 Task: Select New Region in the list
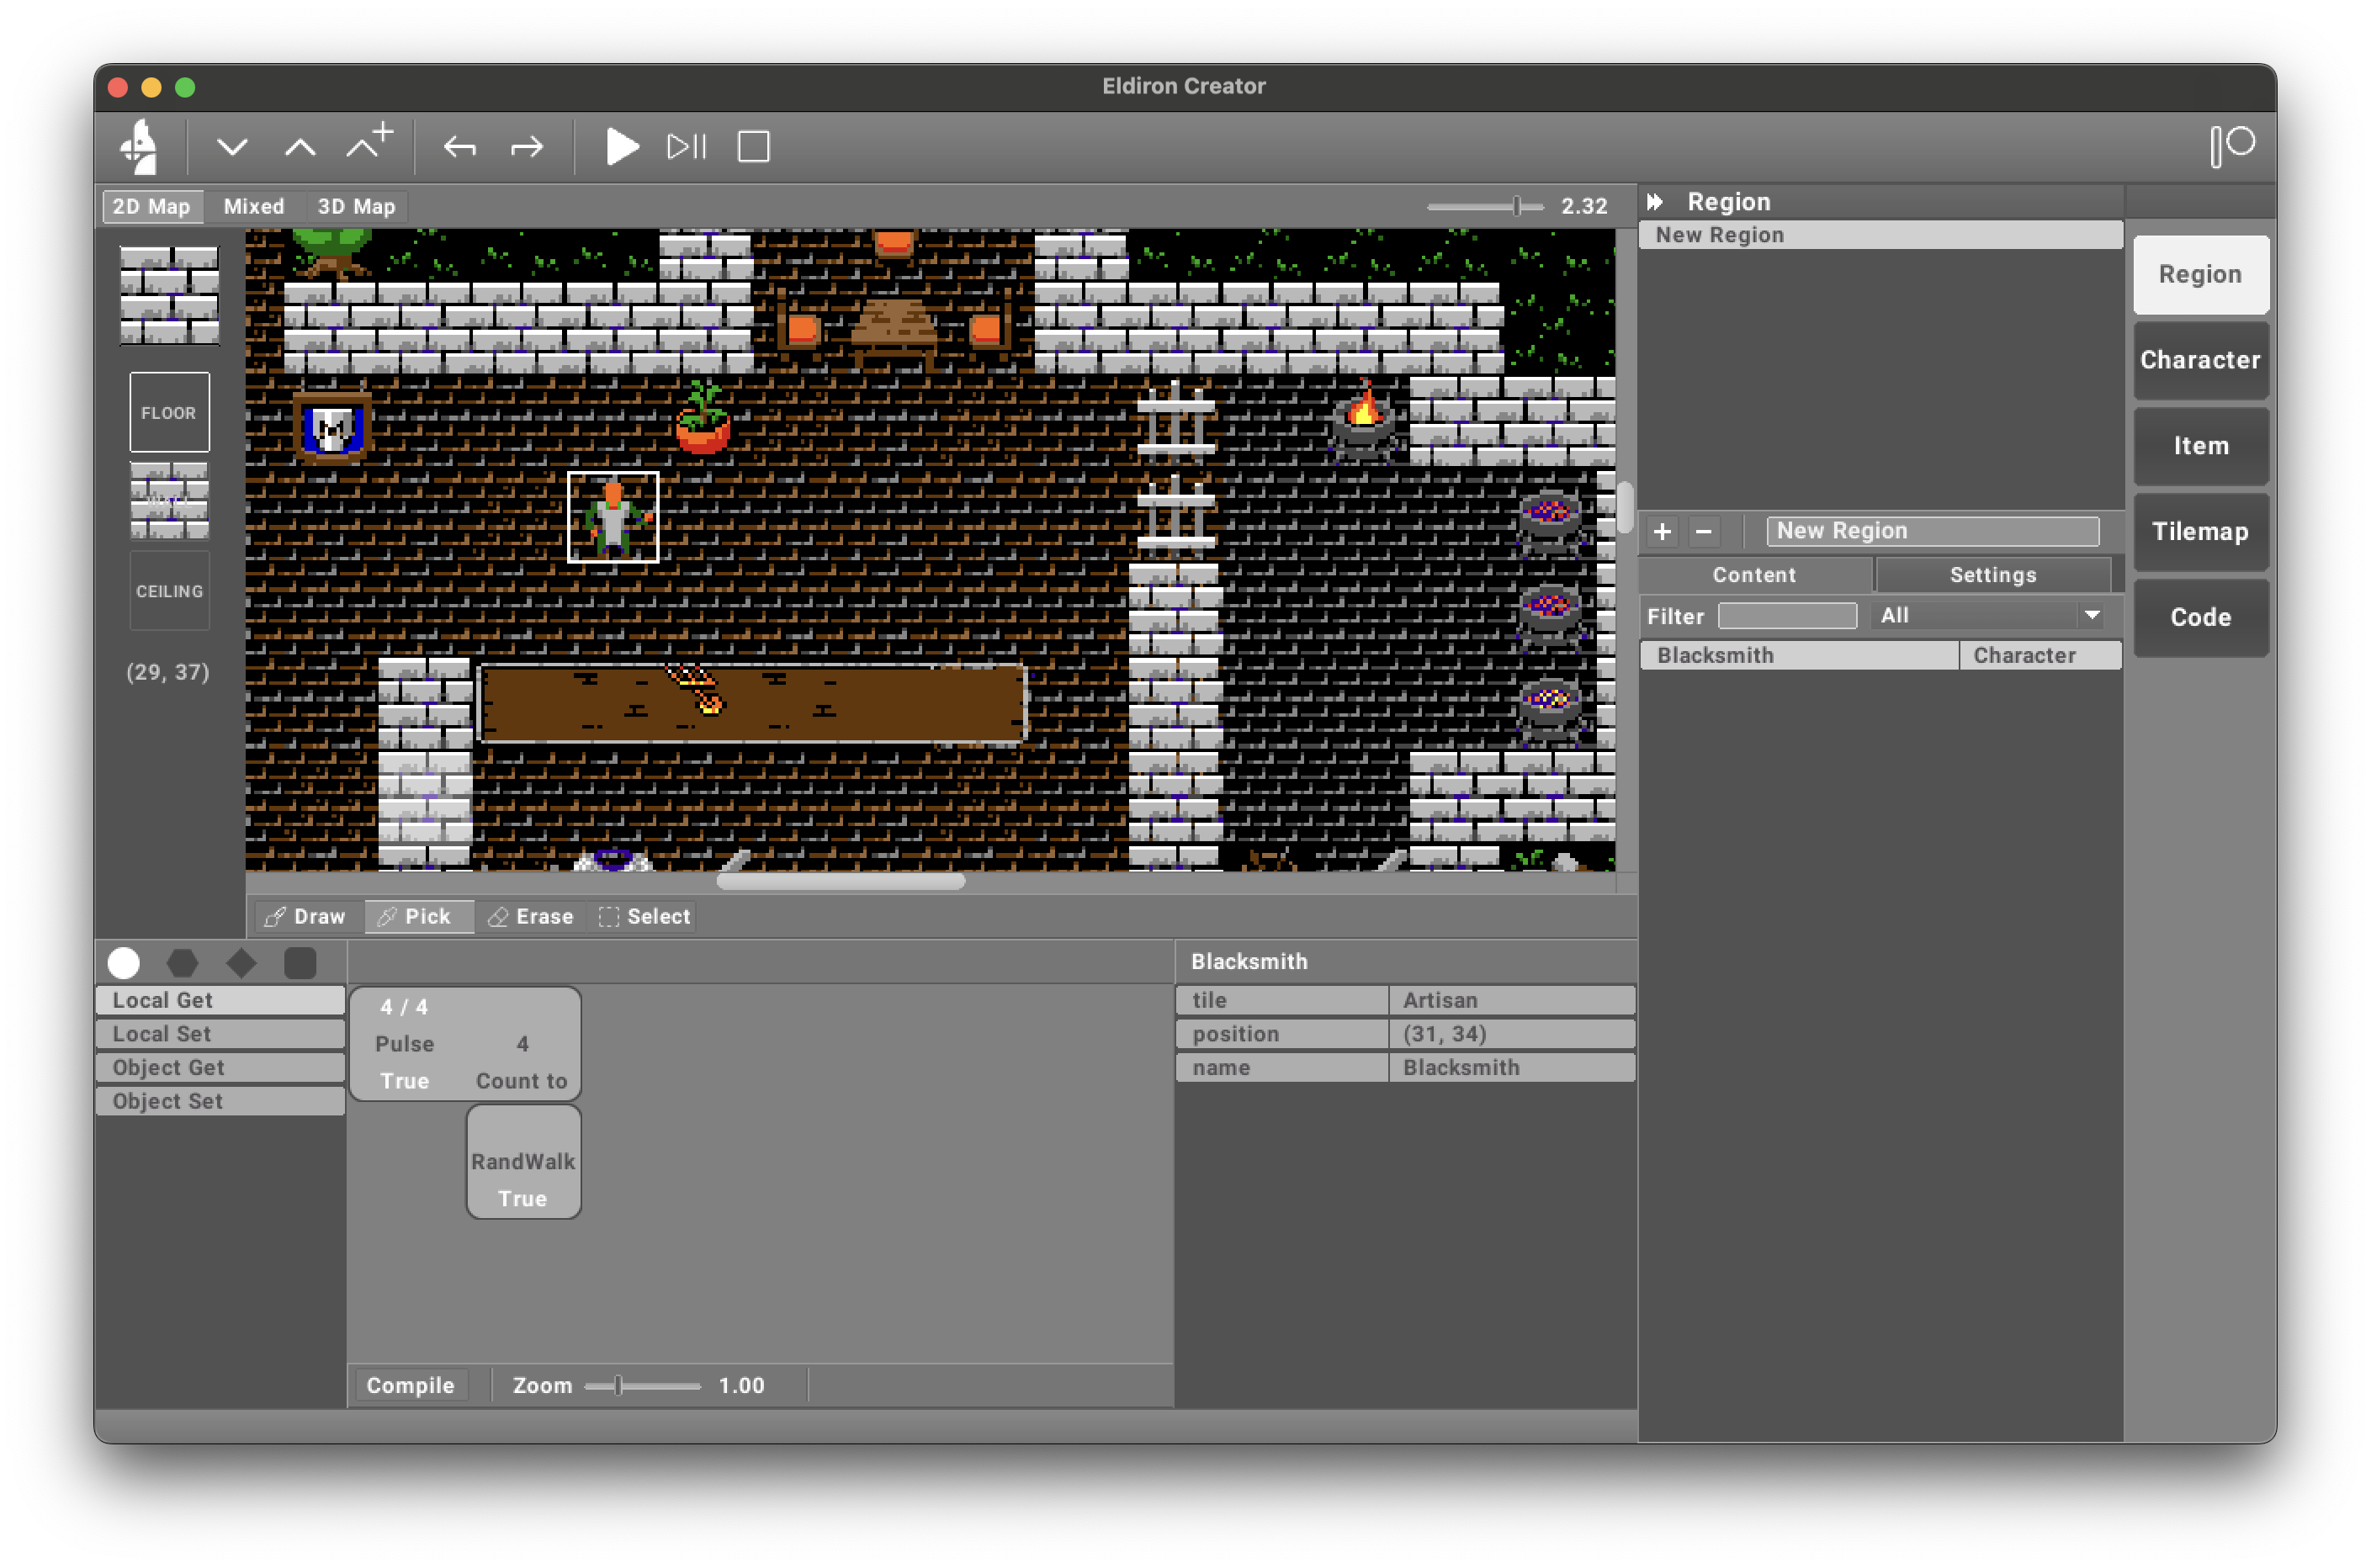[1880, 235]
